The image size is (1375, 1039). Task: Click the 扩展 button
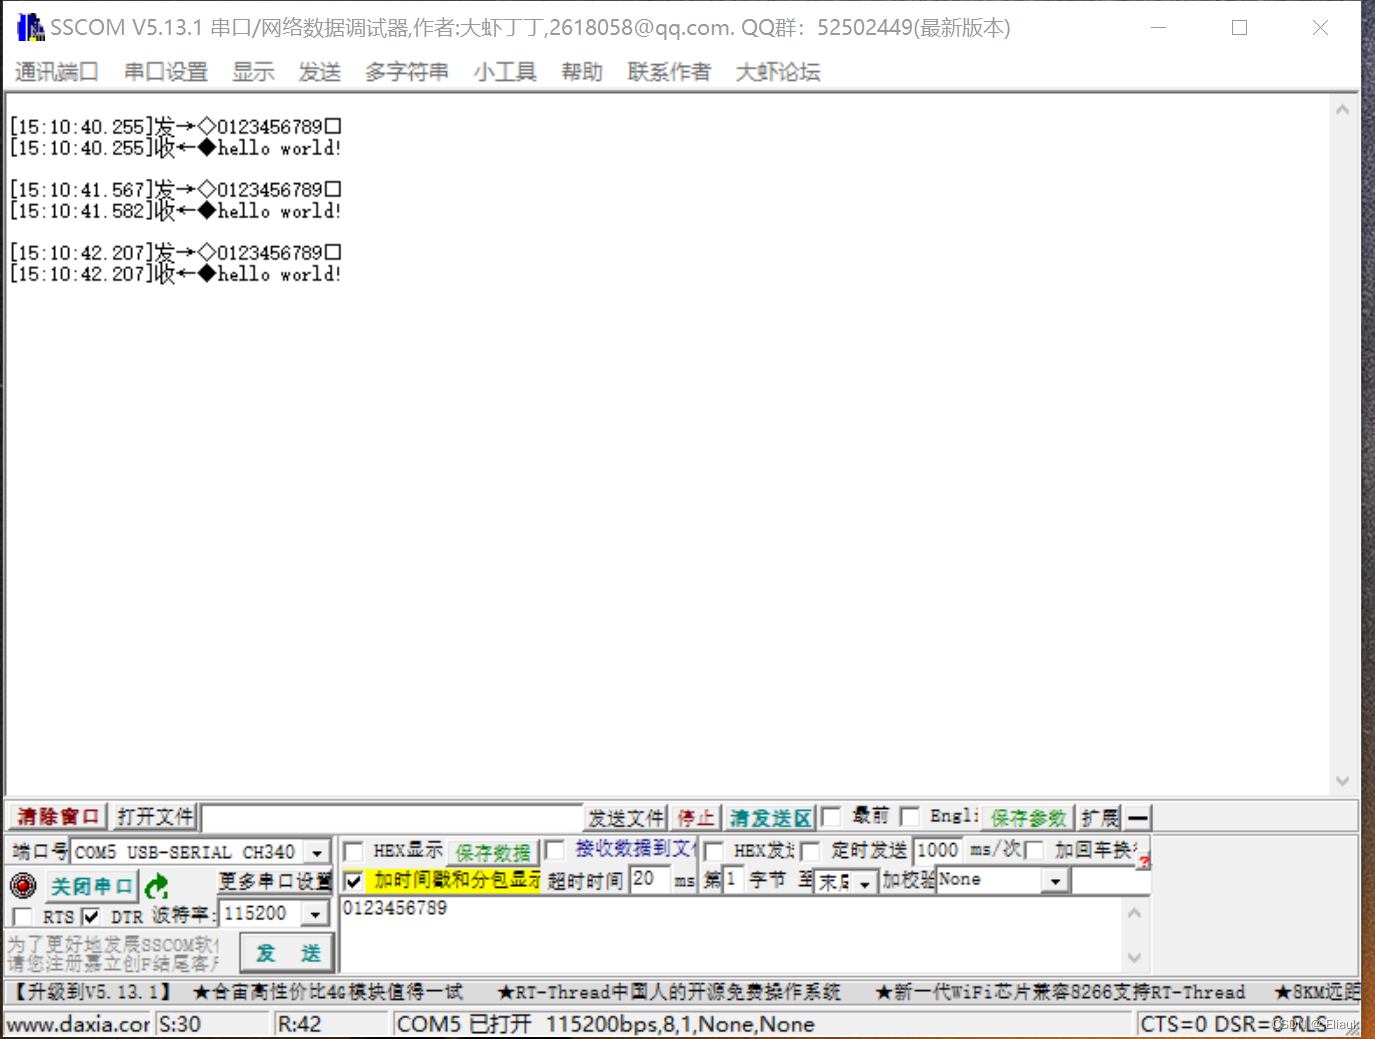1100,818
